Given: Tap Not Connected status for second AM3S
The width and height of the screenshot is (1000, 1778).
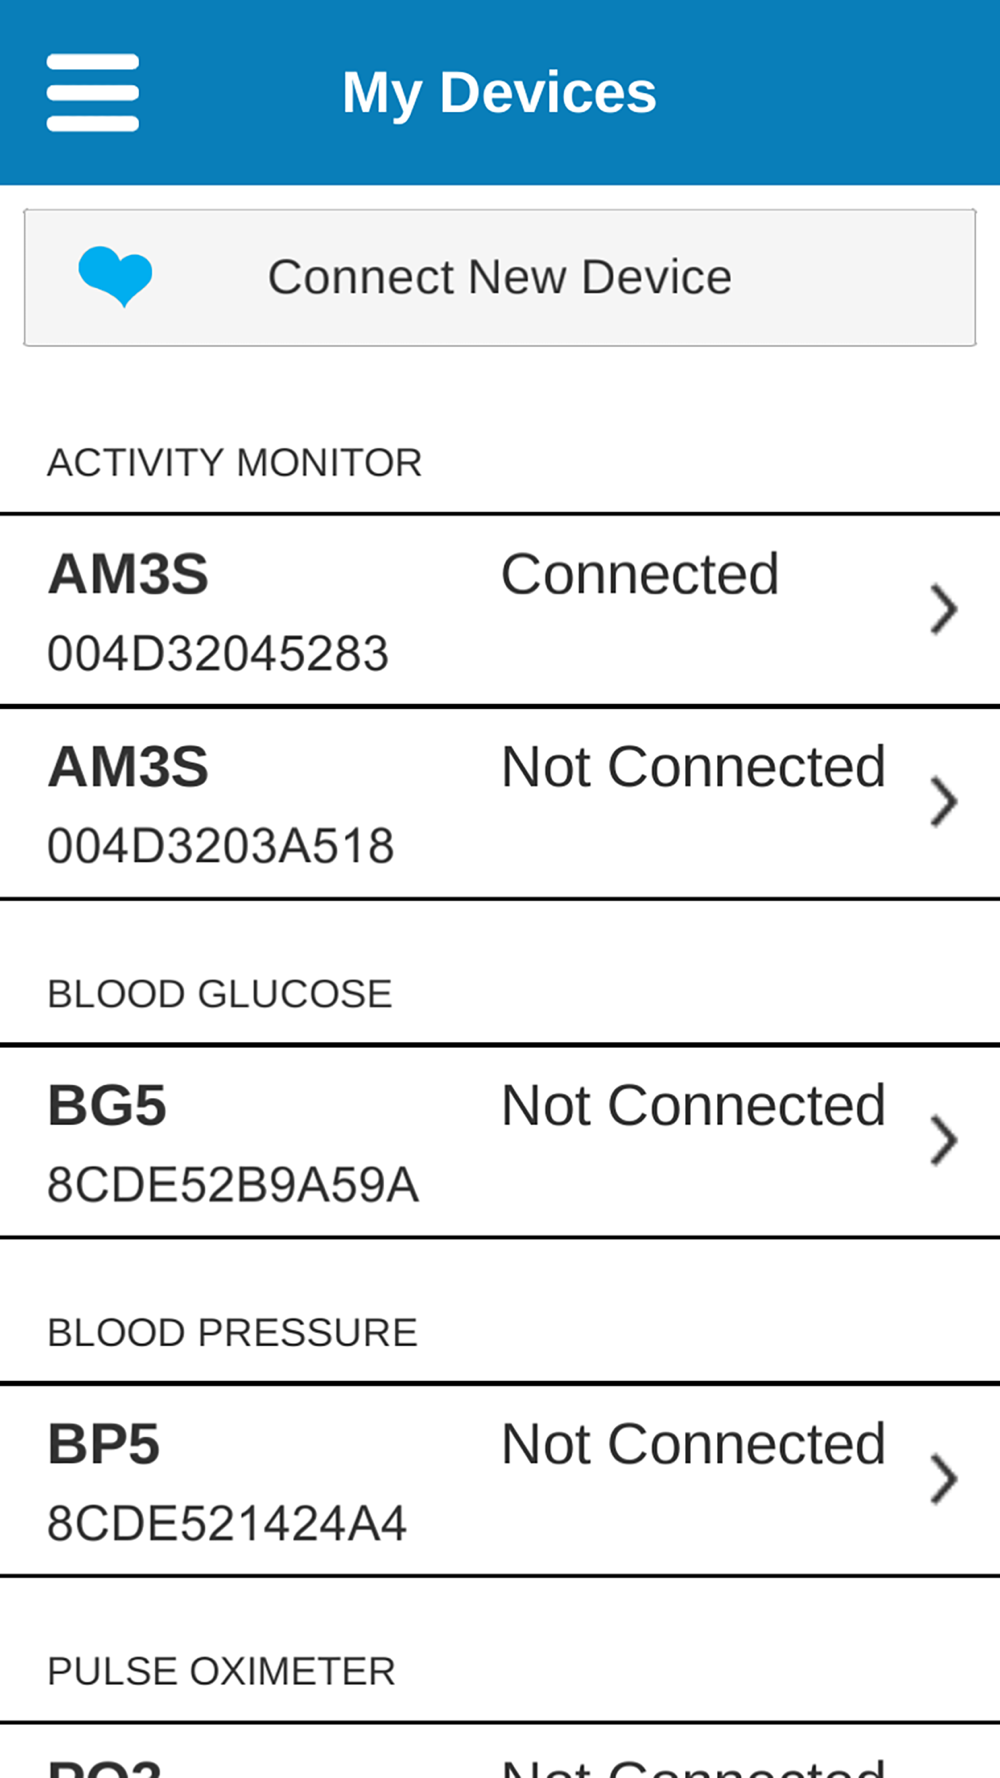Looking at the screenshot, I should tap(693, 767).
